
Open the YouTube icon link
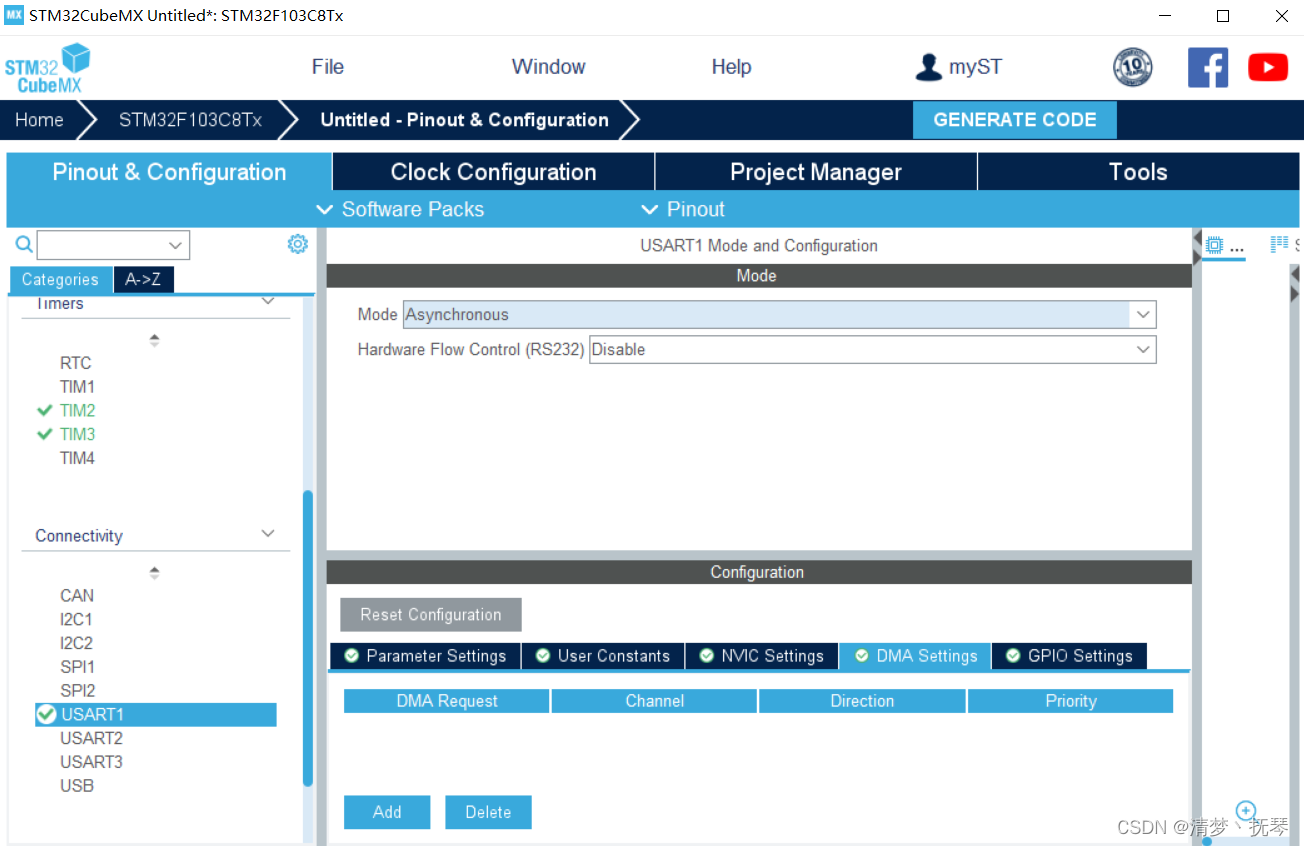point(1268,67)
